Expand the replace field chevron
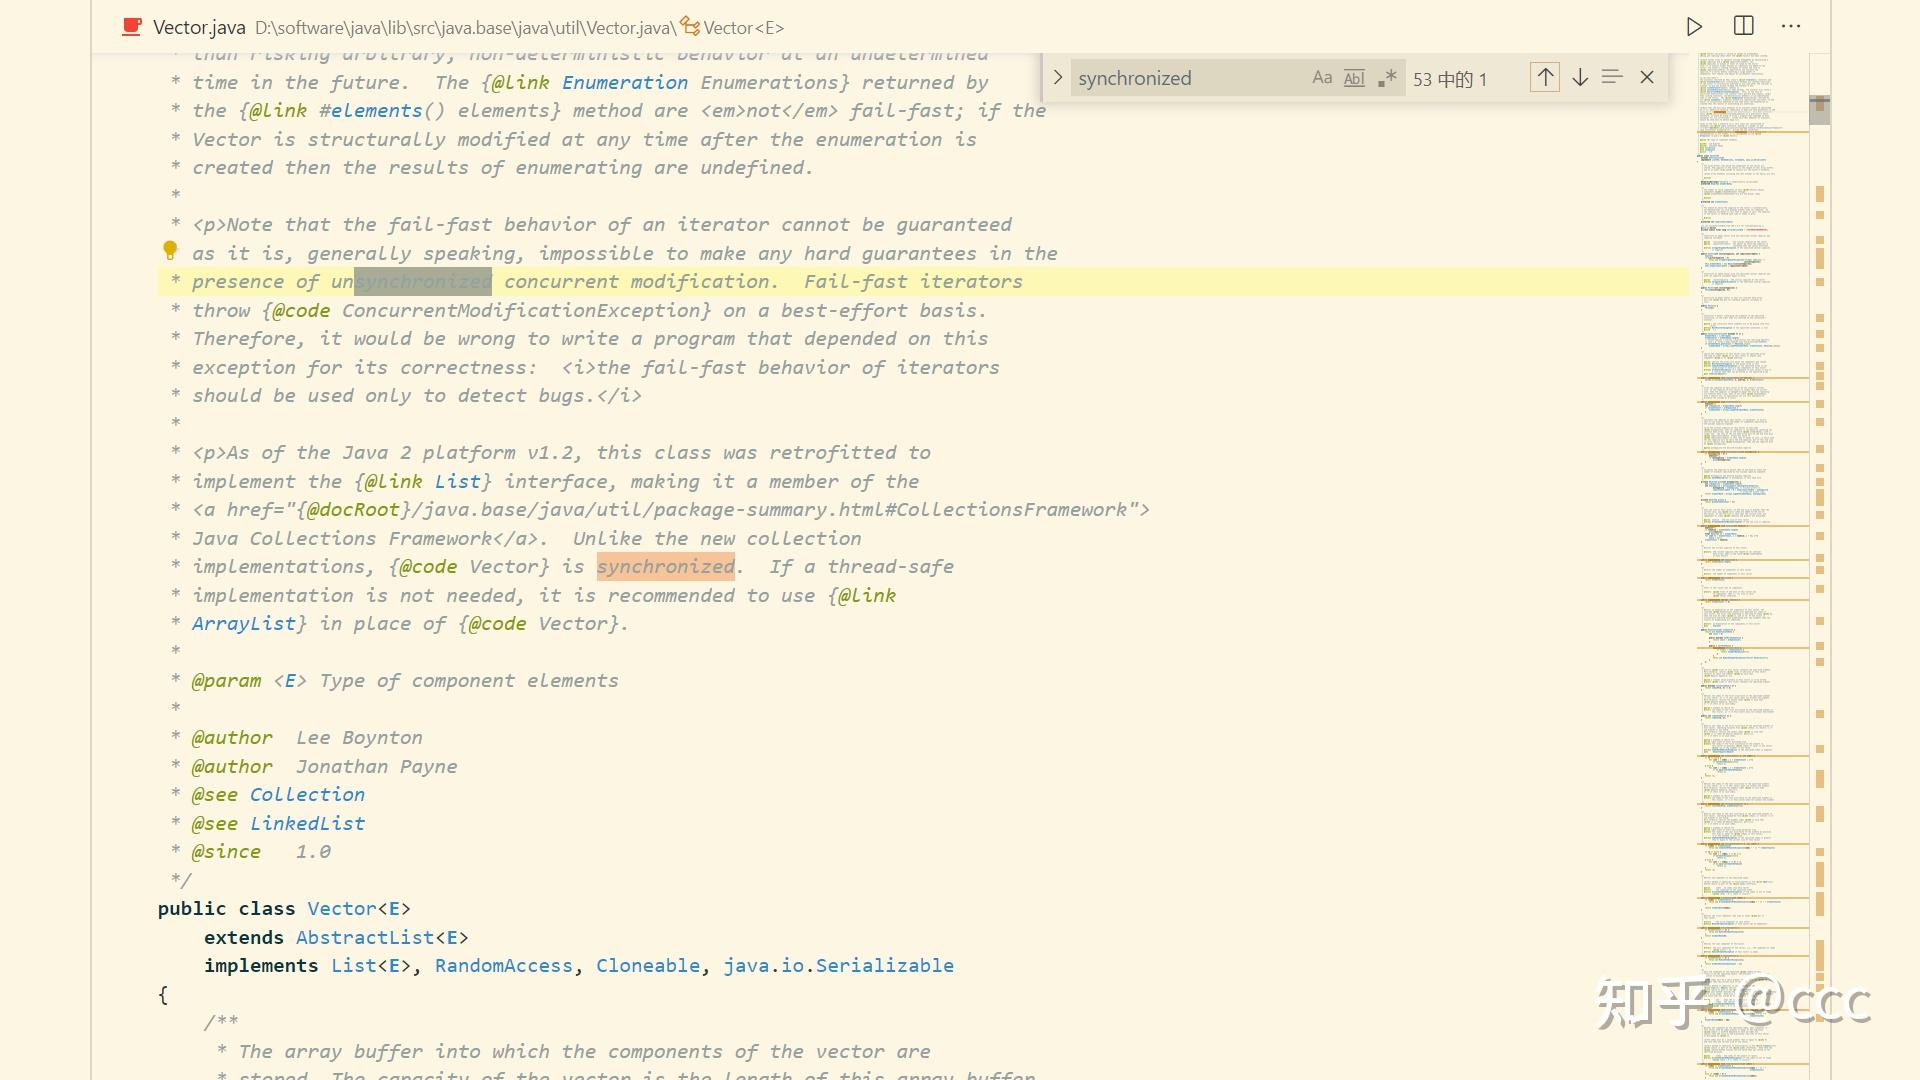 [x=1057, y=78]
